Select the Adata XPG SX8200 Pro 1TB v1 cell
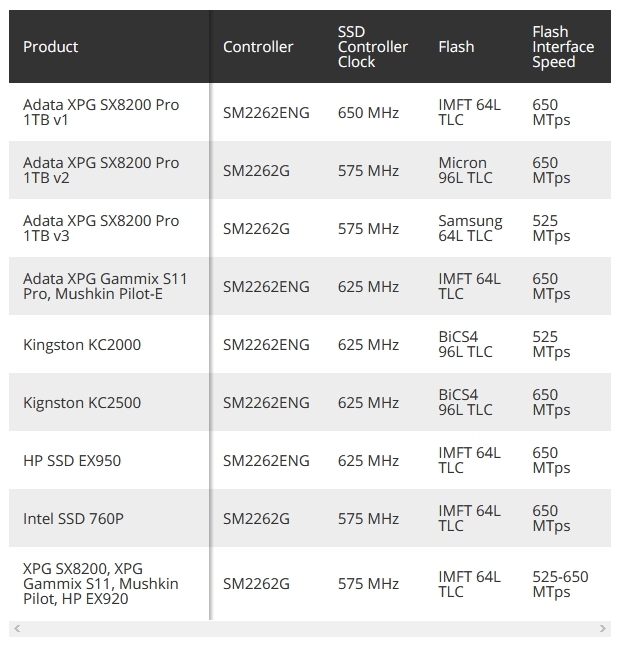 pos(109,112)
